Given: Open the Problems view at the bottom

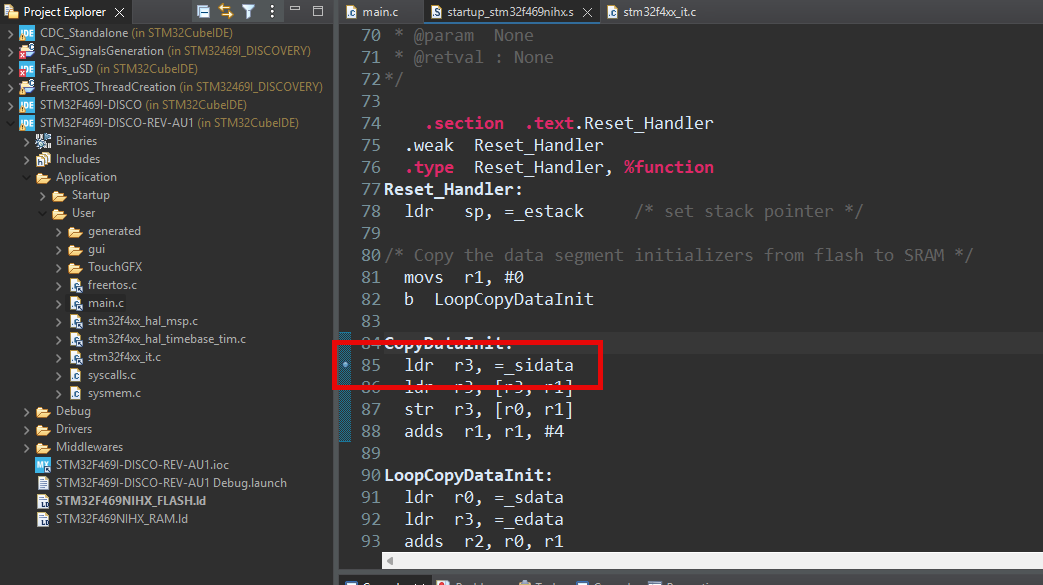Looking at the screenshot, I should click(x=462, y=581).
